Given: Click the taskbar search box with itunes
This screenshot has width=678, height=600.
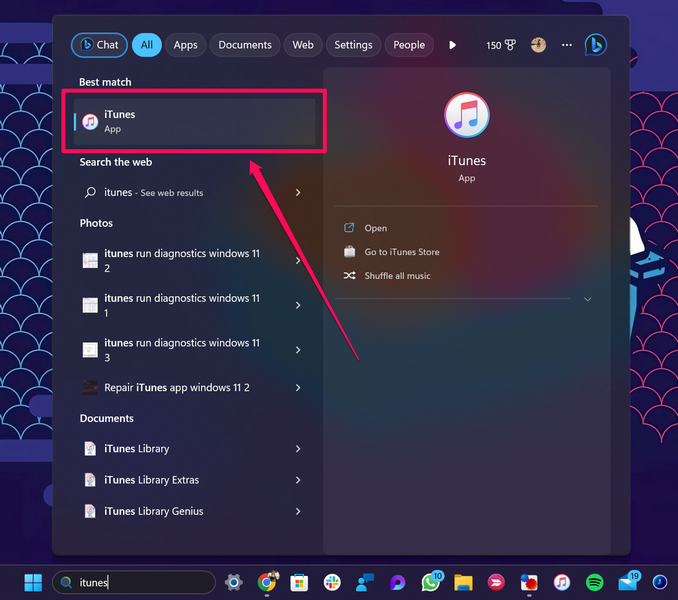Looking at the screenshot, I should [135, 582].
